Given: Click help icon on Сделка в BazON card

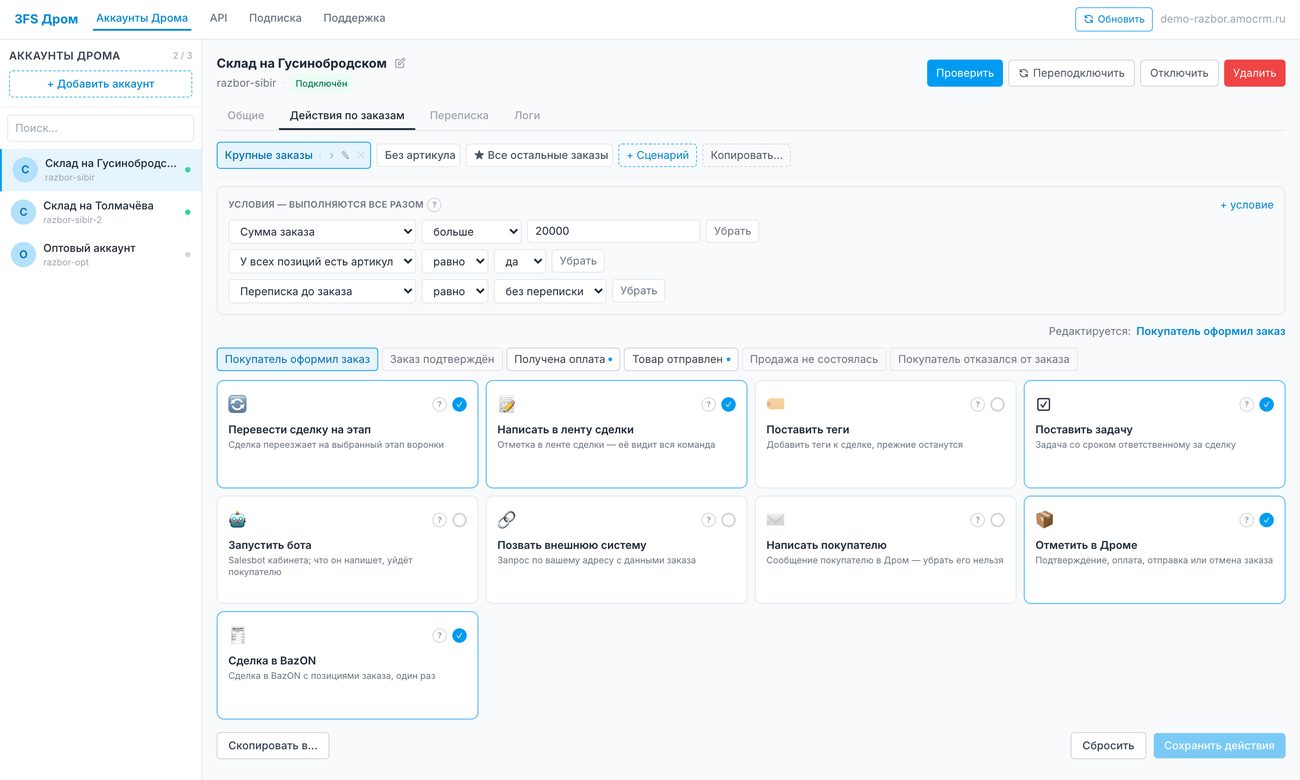Looking at the screenshot, I should click(x=439, y=636).
